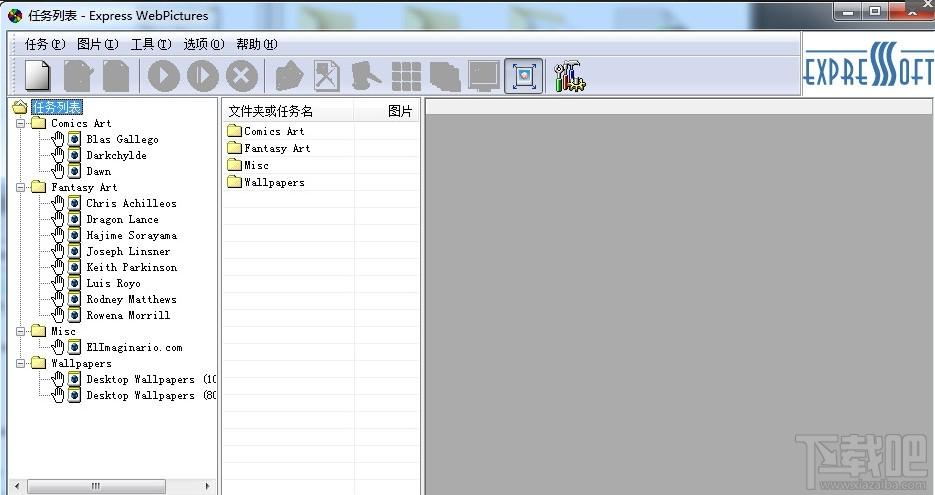Click the circled X stop toolbar icon
Screen dimensions: 935x495
click(x=242, y=76)
